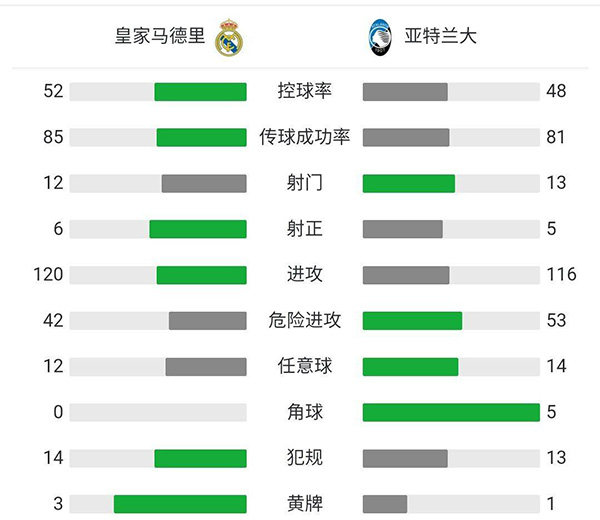Viewport: 600px width, 520px height.
Task: Click Atalanta's green 射门 bar
Action: pyautogui.click(x=408, y=184)
